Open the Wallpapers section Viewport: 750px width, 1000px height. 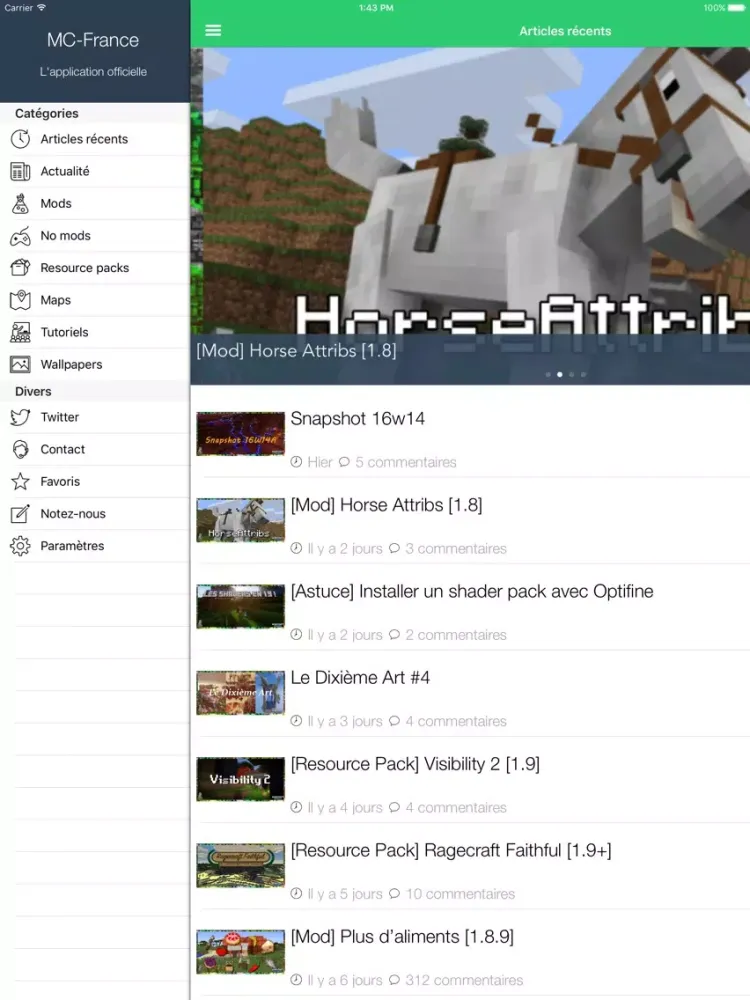pyautogui.click(x=71, y=364)
